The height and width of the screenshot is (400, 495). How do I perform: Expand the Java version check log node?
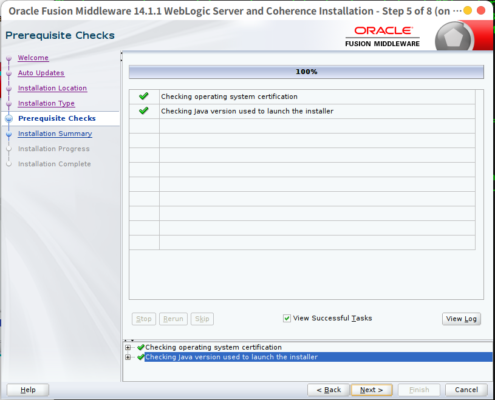click(128, 357)
